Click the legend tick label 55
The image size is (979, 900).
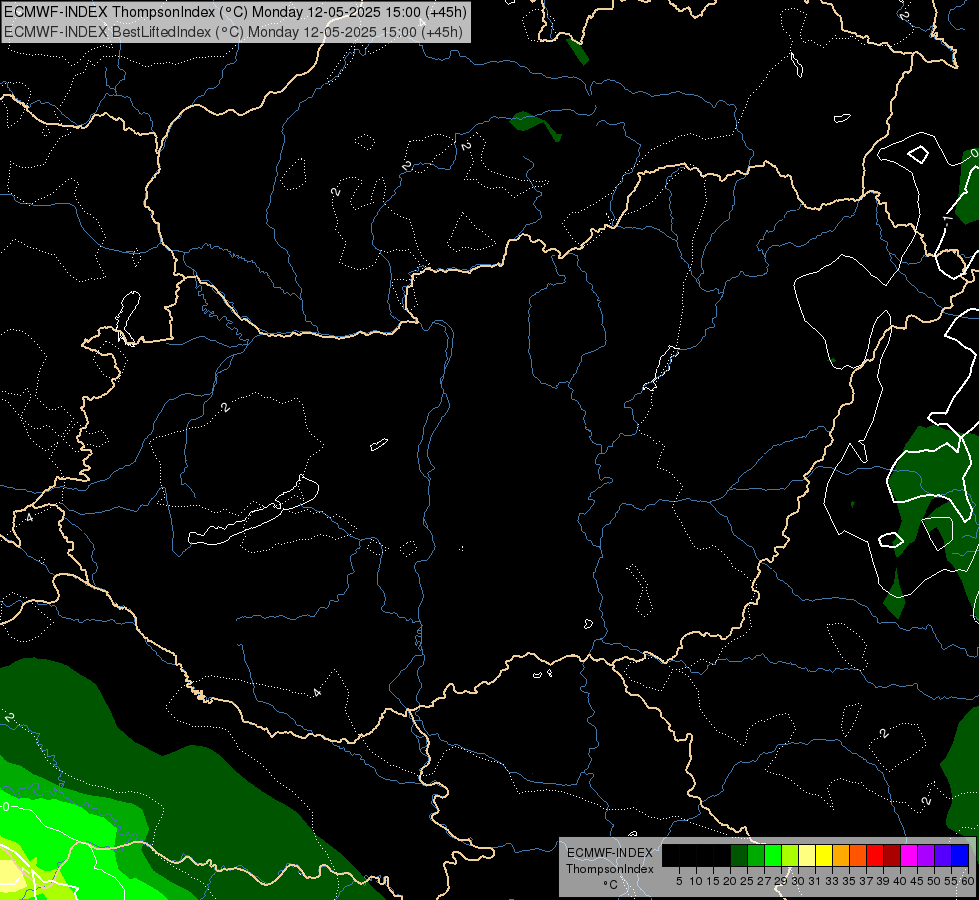click(950, 881)
